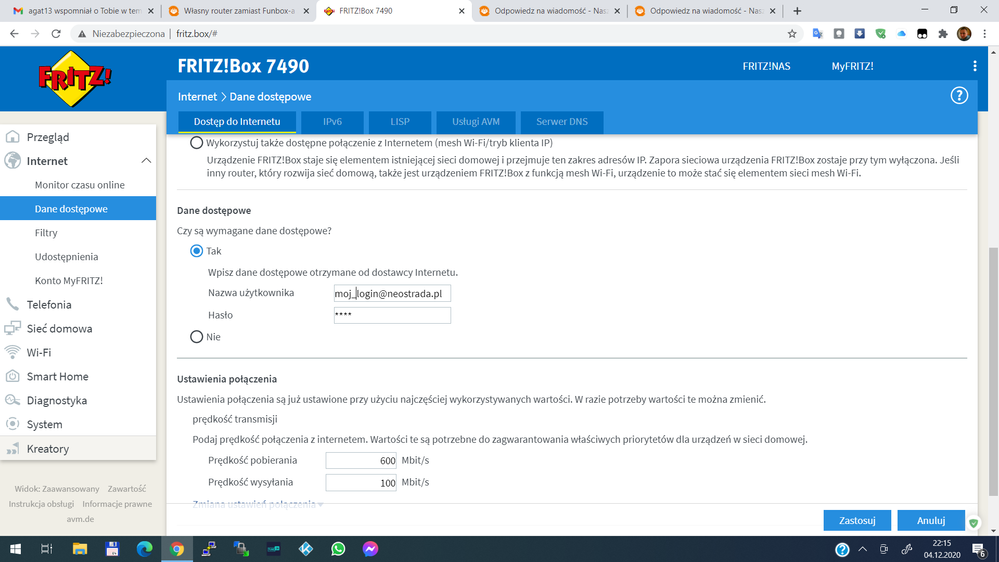999x562 pixels.
Task: Click the page vertical scrollbar
Action: [993, 371]
